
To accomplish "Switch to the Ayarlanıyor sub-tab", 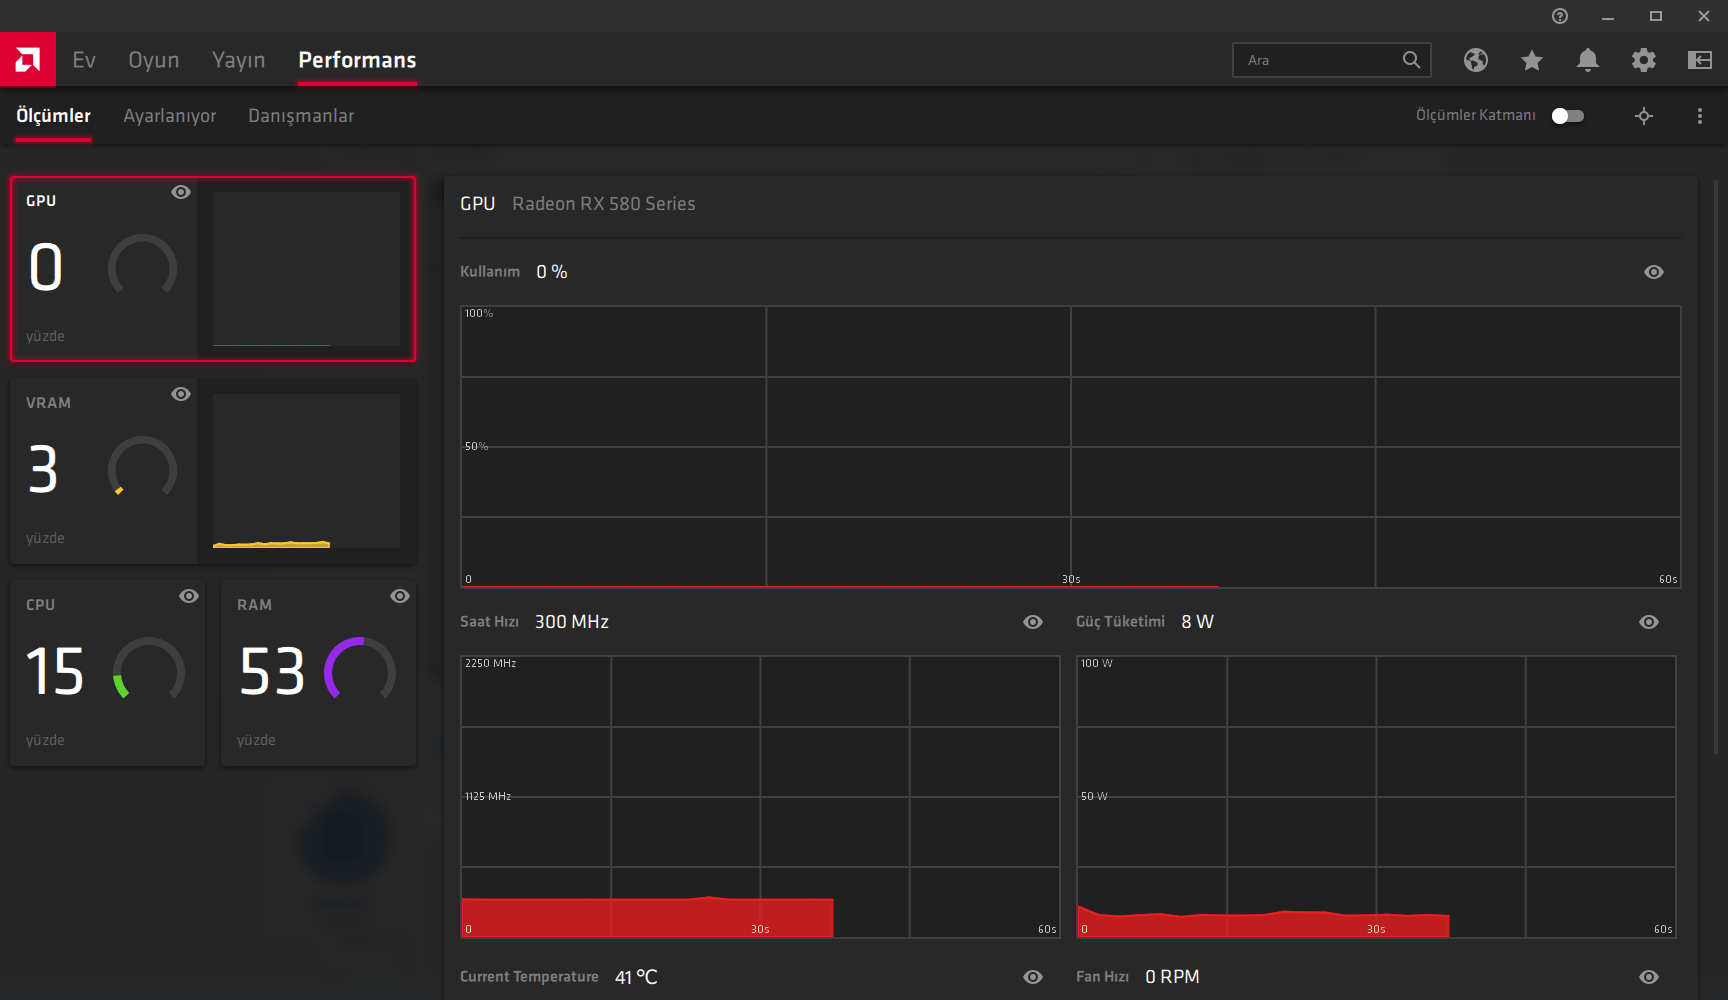I will (170, 116).
